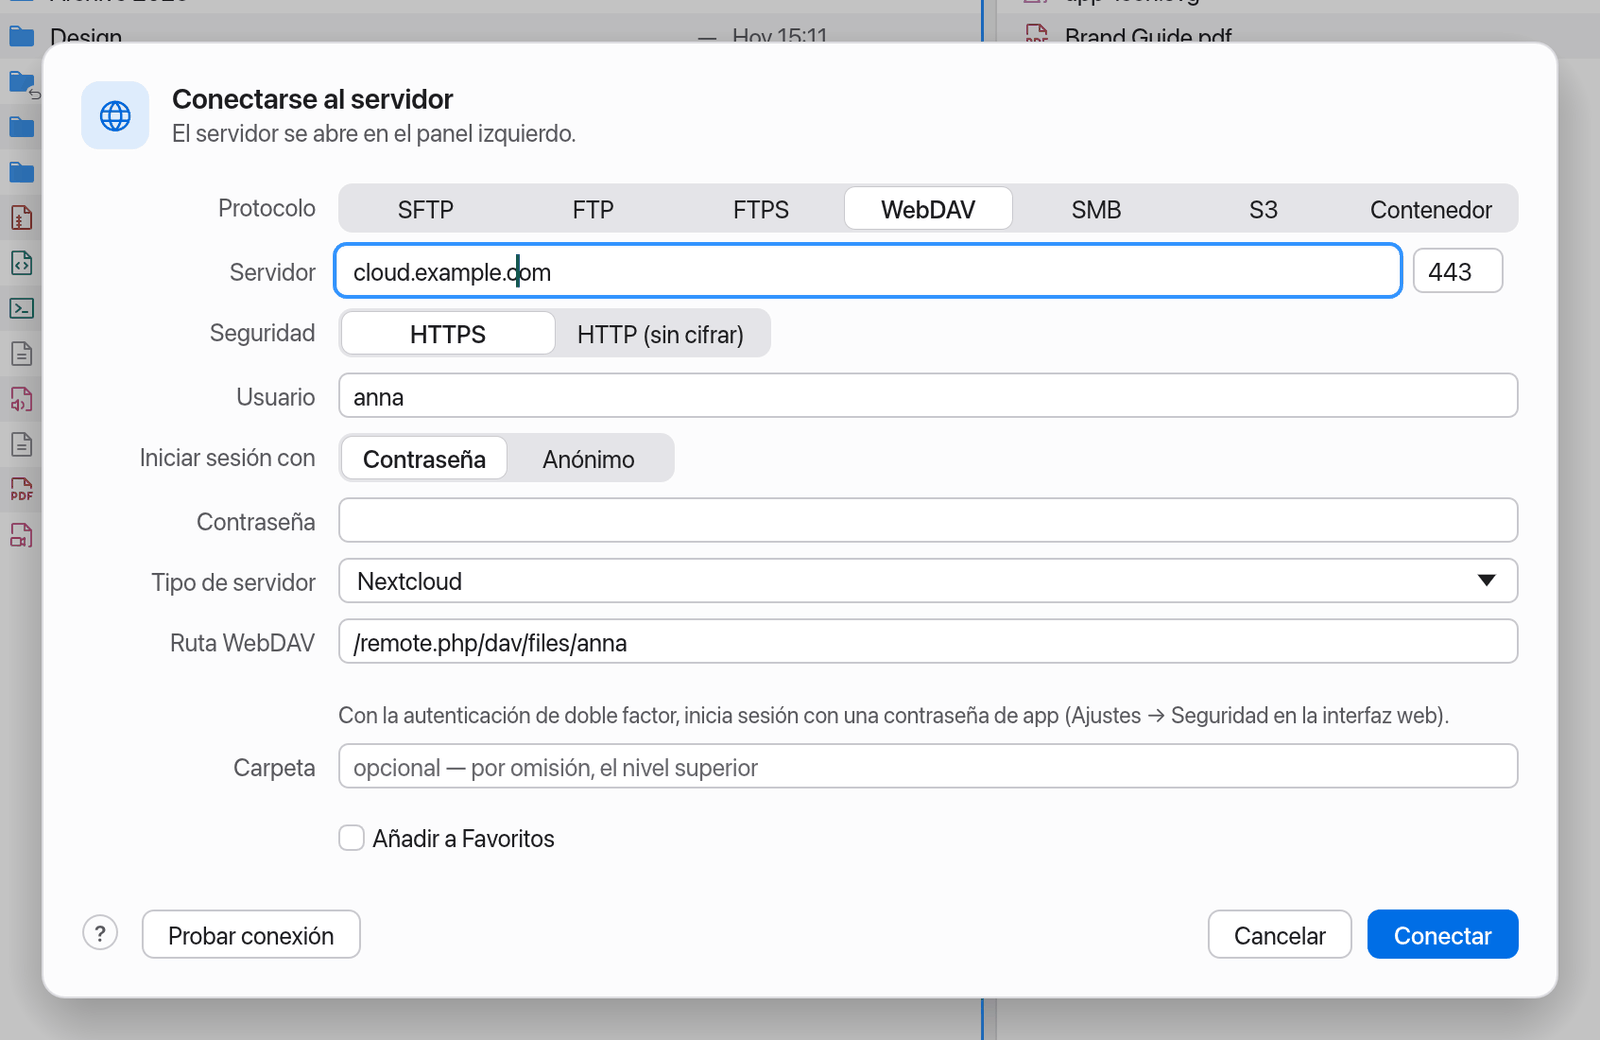This screenshot has width=1600, height=1040.
Task: Click the Usuario field containing anna
Action: 928,396
